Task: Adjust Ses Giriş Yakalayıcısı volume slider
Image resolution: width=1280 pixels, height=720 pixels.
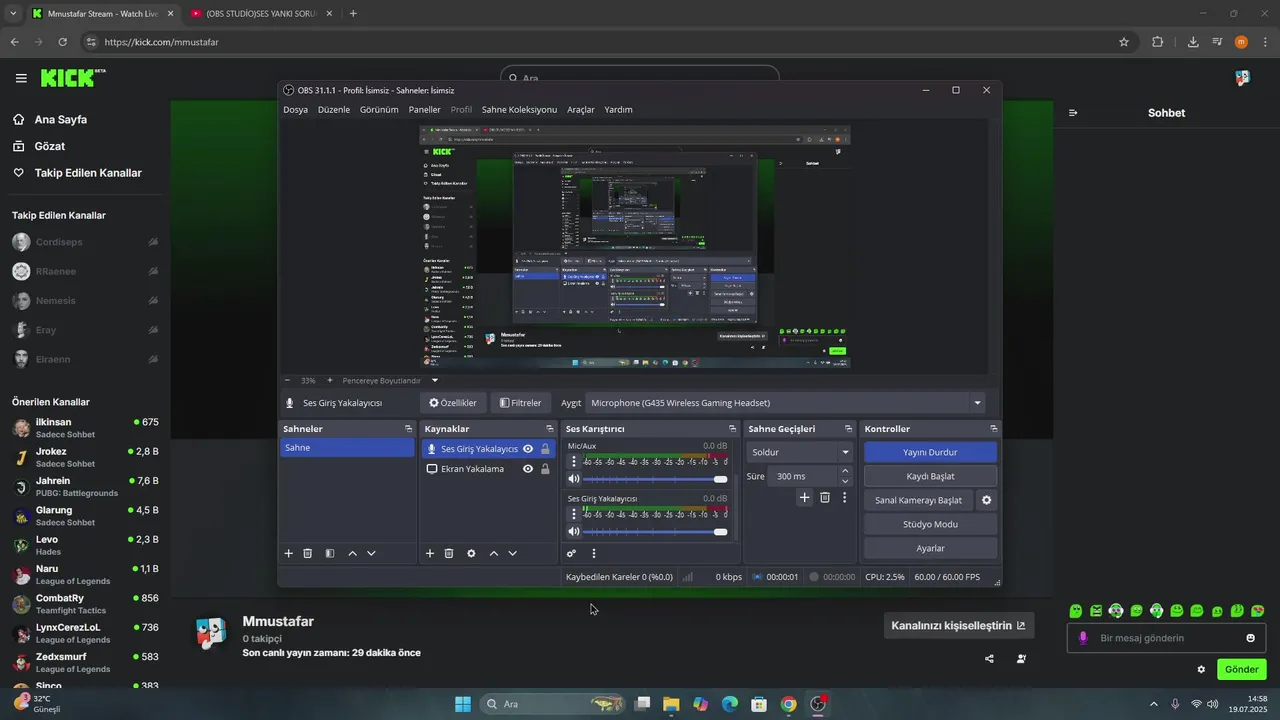Action: click(655, 531)
